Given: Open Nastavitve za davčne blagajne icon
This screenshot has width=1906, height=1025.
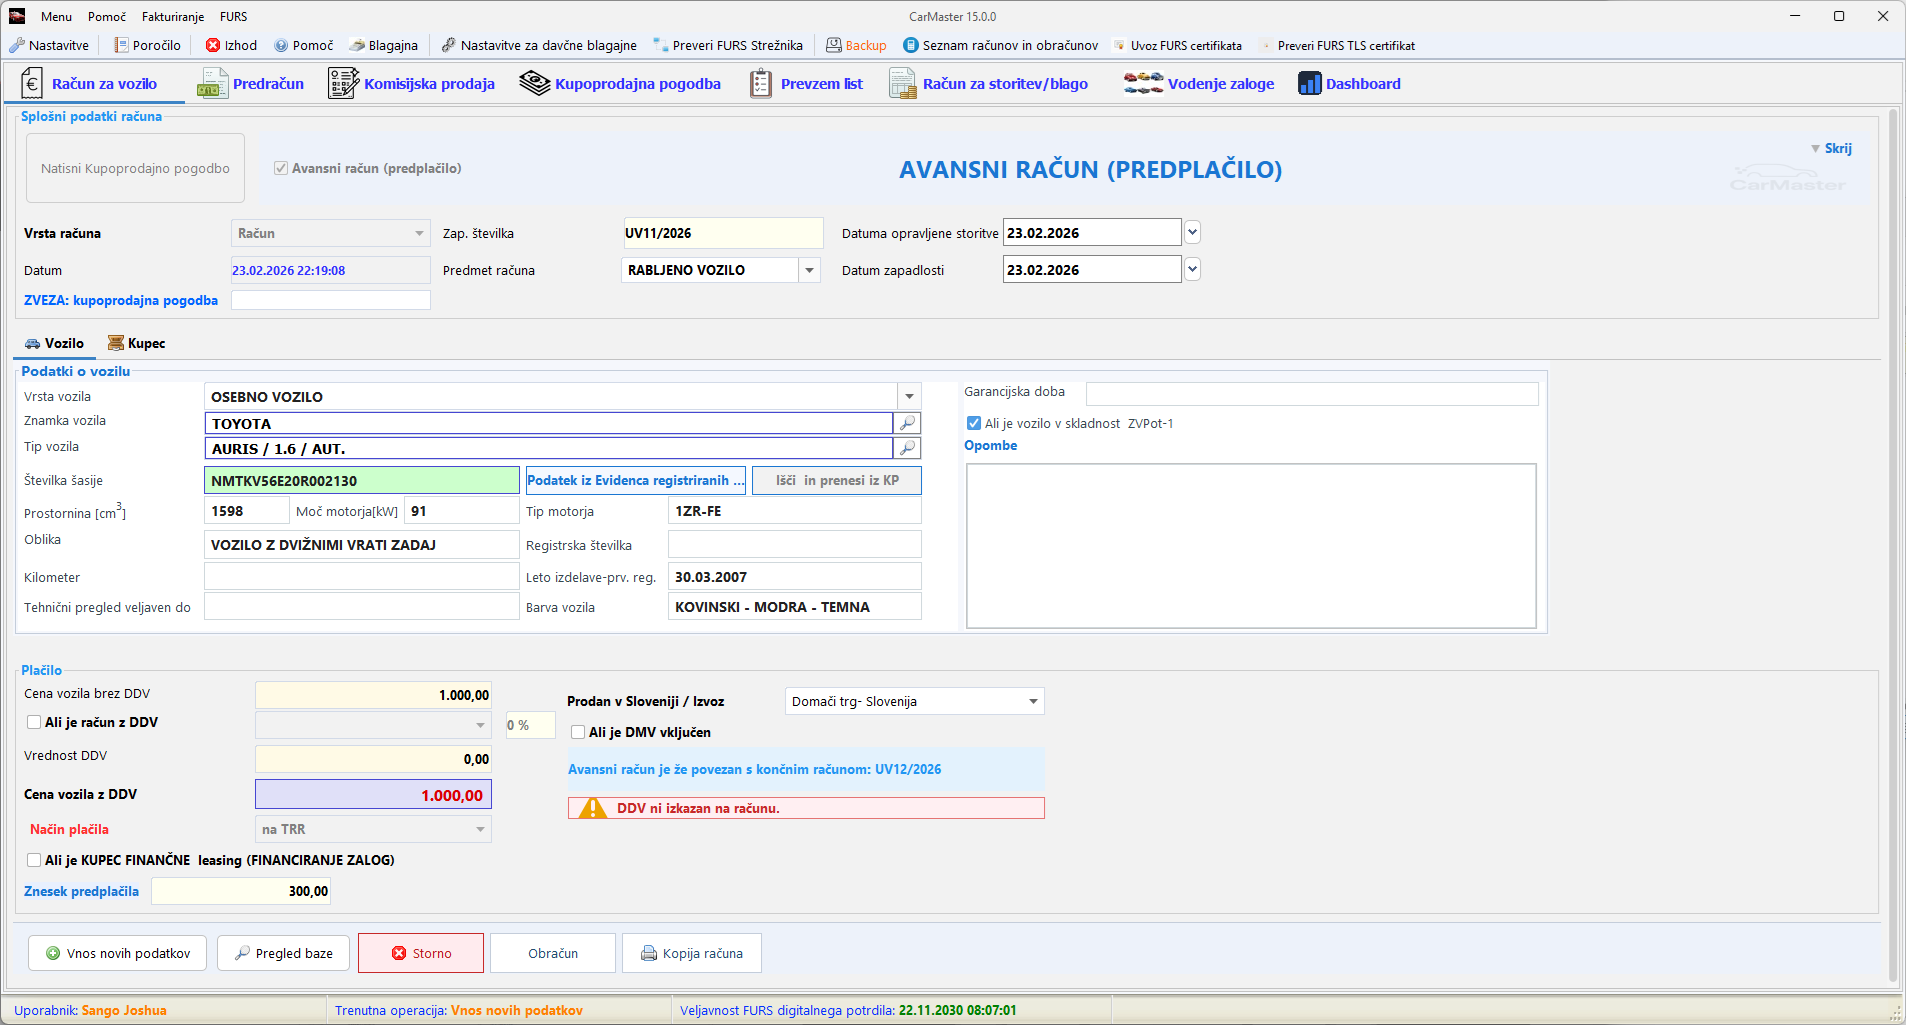Looking at the screenshot, I should coord(449,45).
